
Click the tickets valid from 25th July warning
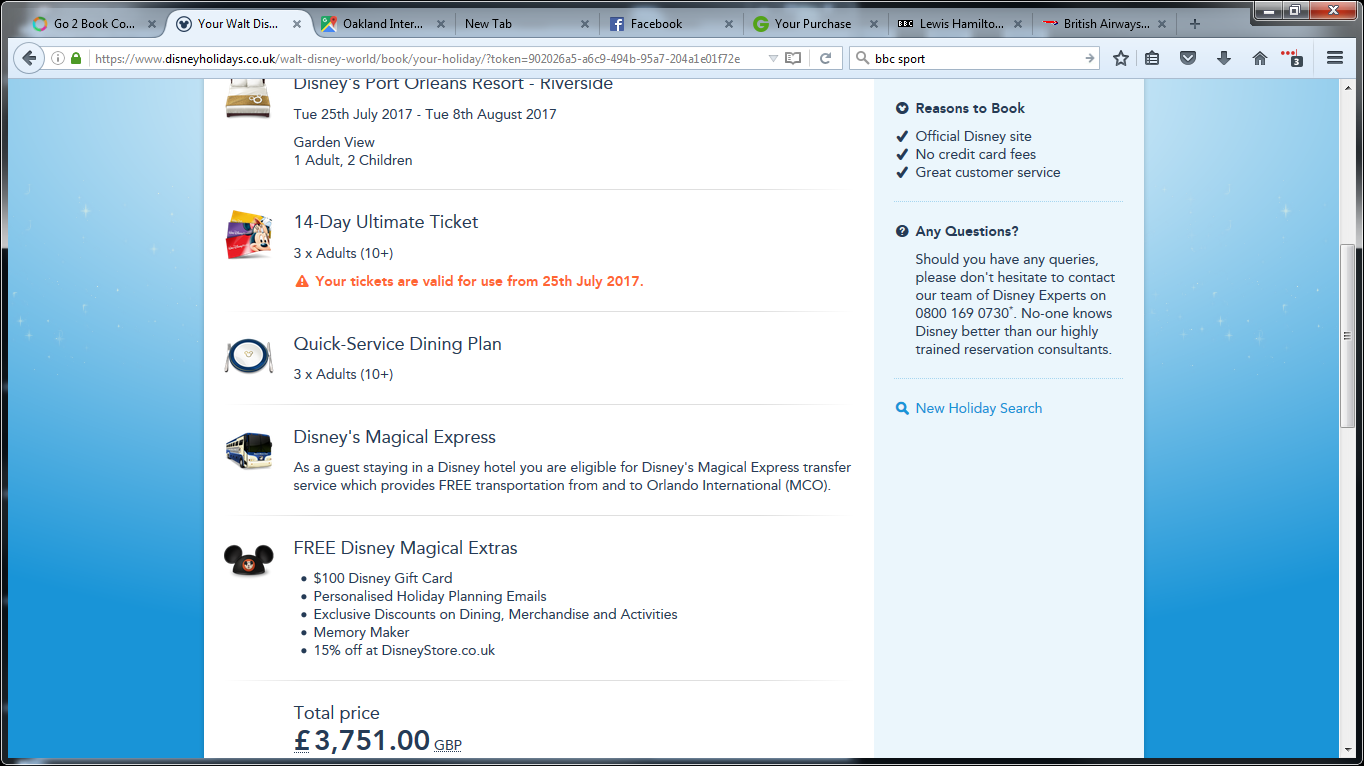click(x=480, y=281)
